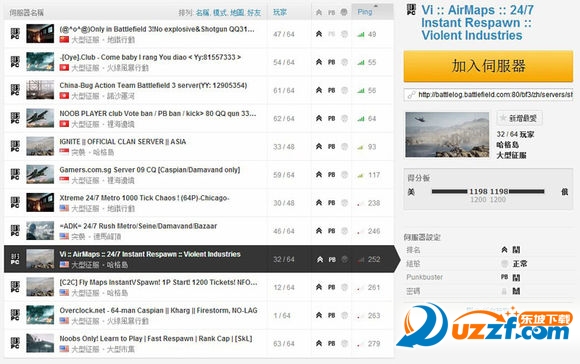Viewport: 580px width, 364px height.
Task: Click the China flag on NOOB PLAYER club row
Action: pyautogui.click(x=64, y=124)
